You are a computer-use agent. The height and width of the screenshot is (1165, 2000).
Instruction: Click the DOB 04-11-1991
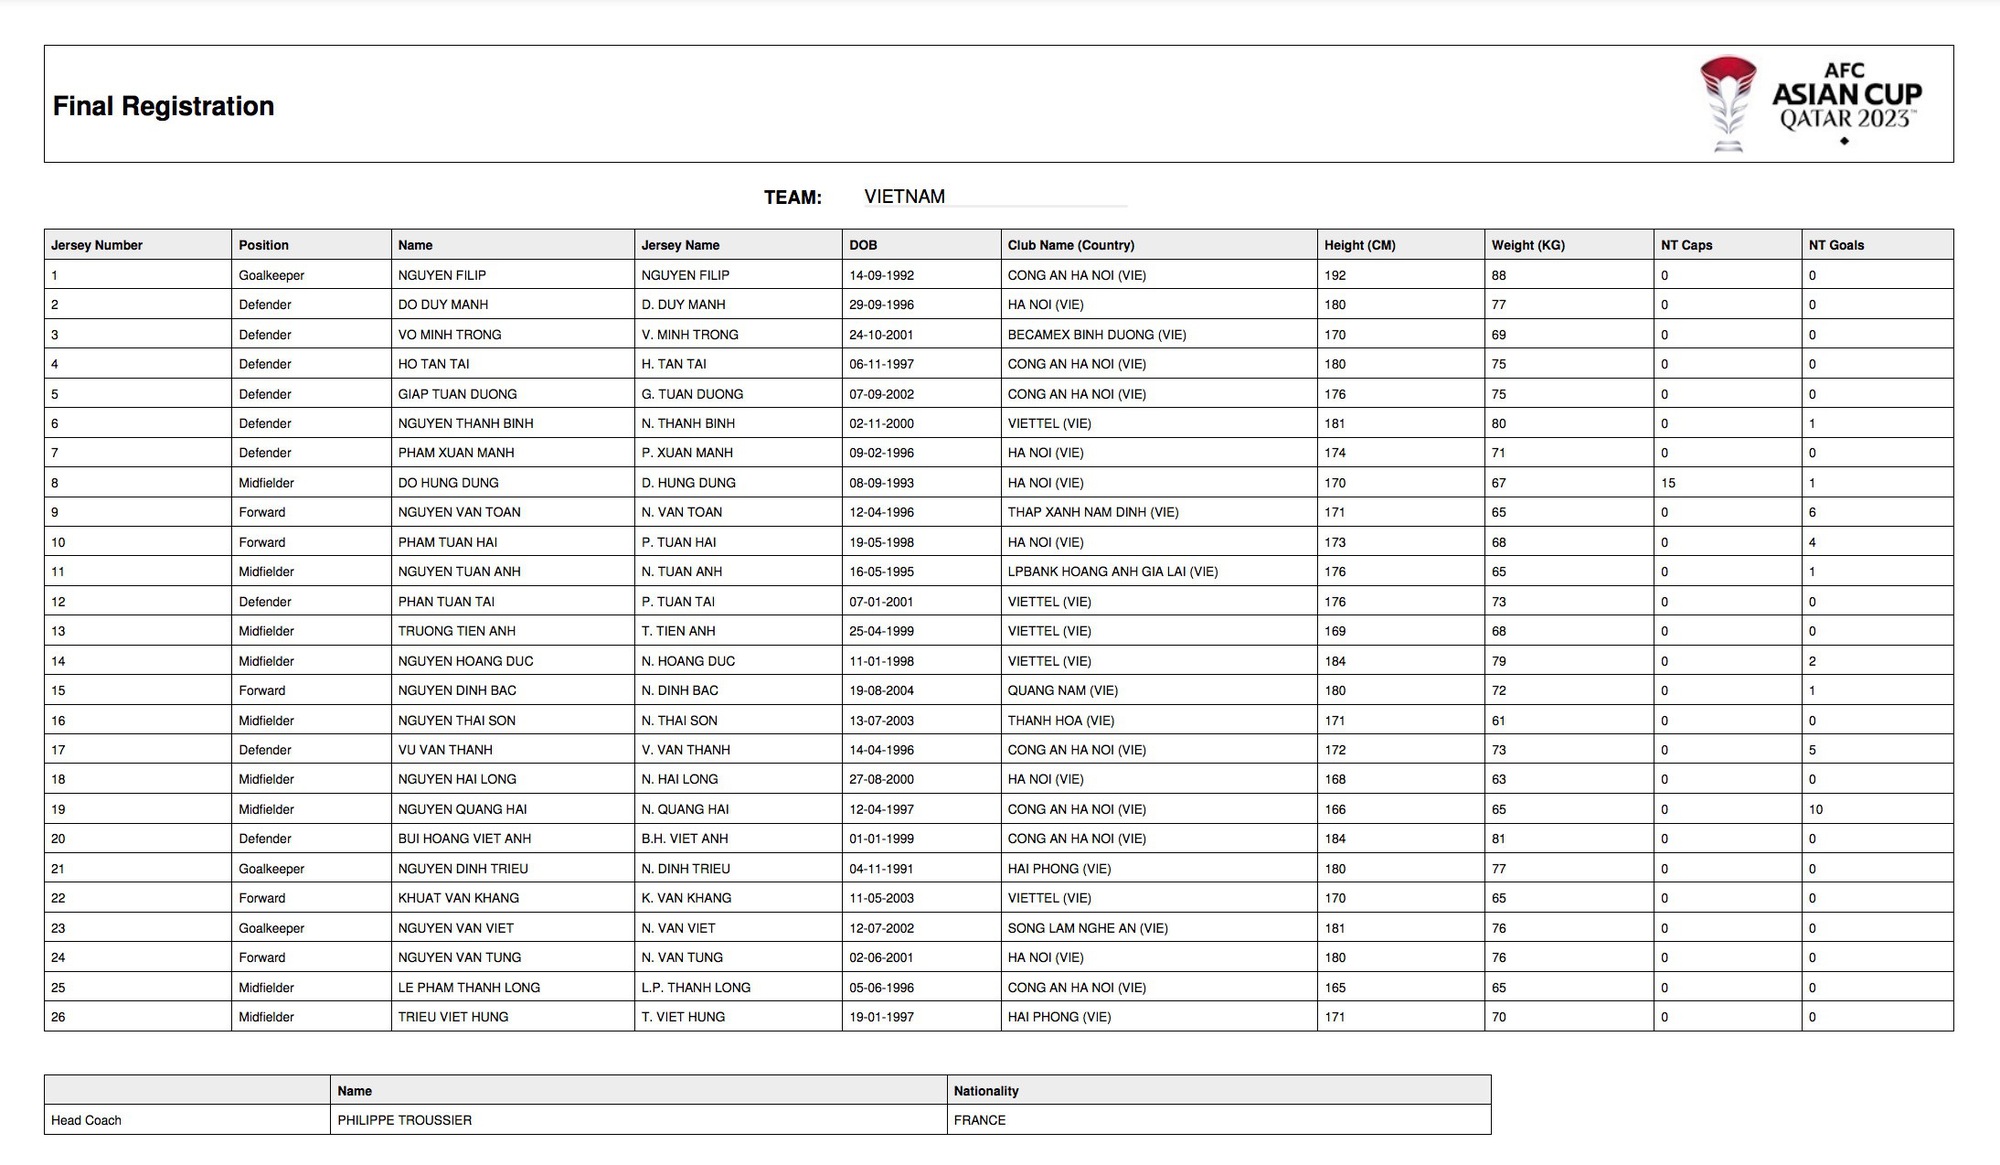[881, 868]
